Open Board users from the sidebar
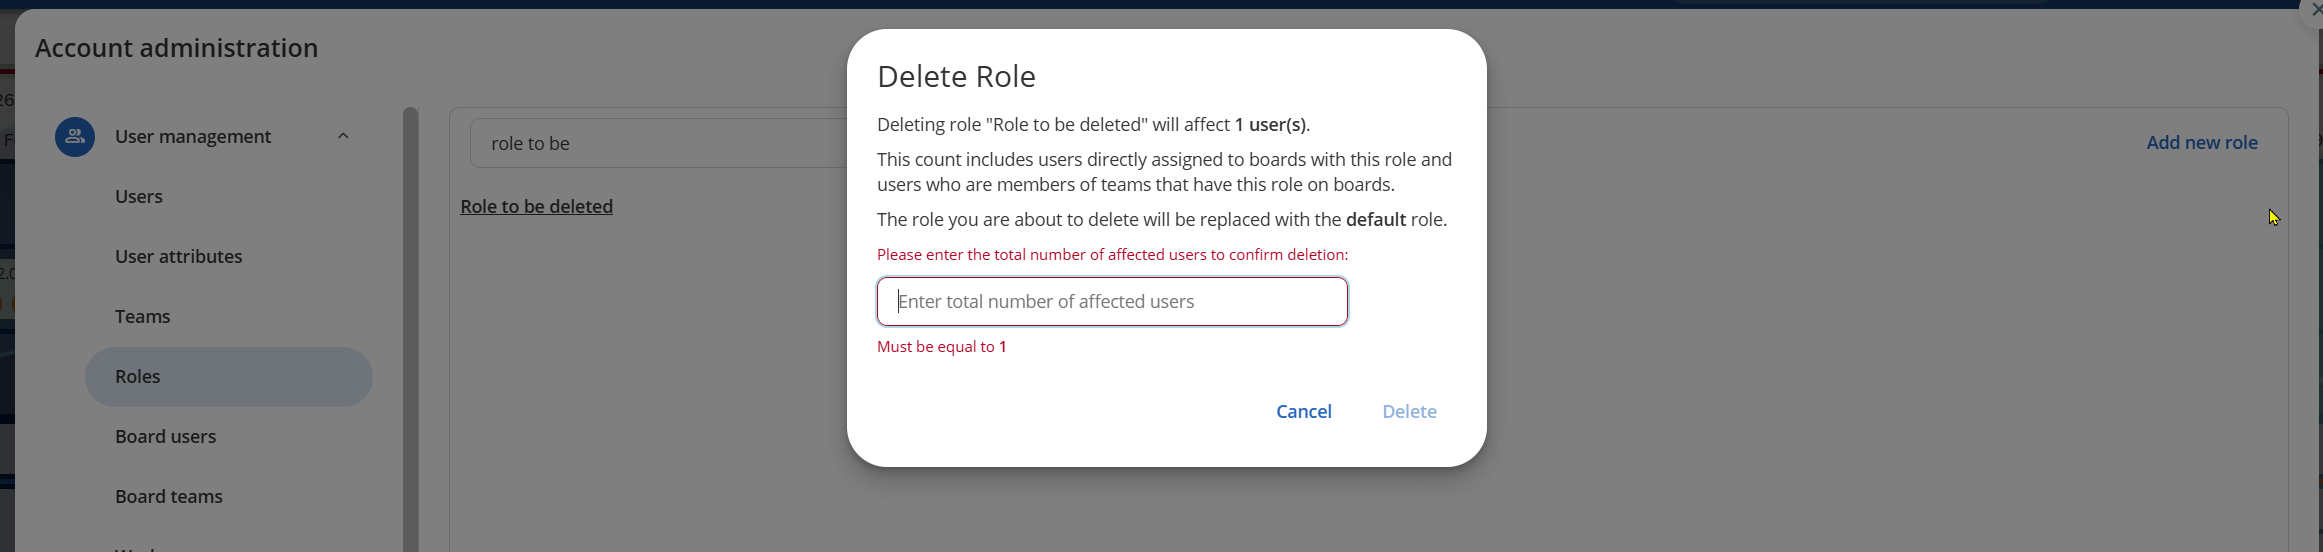This screenshot has height=552, width=2323. click(x=166, y=437)
